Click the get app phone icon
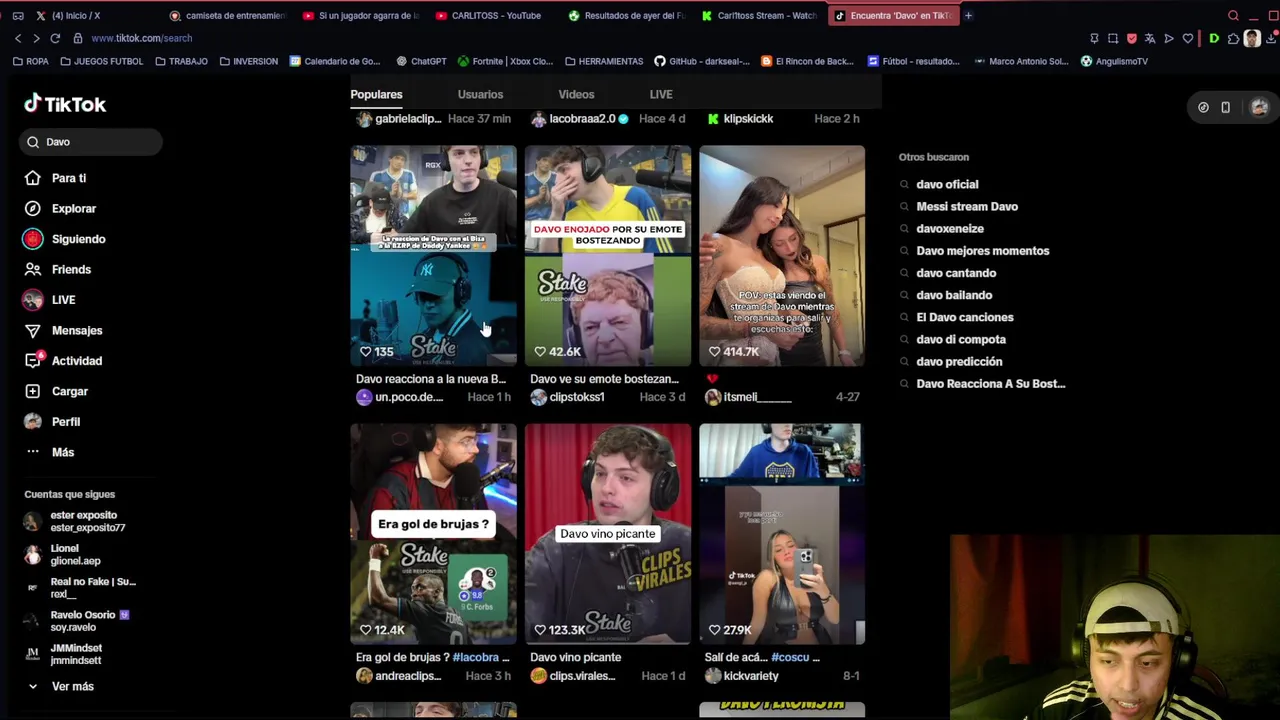Viewport: 1280px width, 720px height. click(1225, 107)
